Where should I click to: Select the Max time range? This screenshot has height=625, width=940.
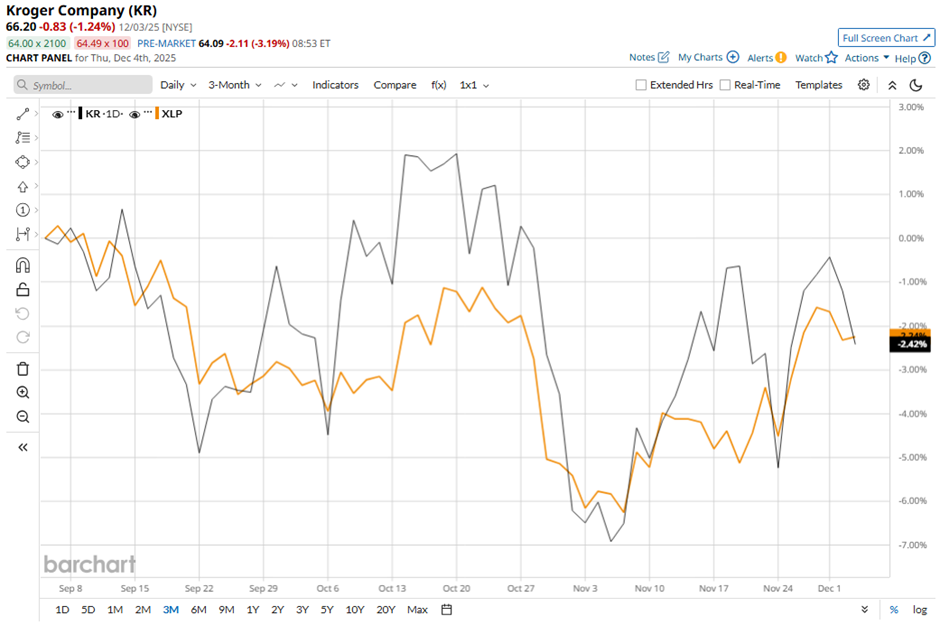click(417, 609)
